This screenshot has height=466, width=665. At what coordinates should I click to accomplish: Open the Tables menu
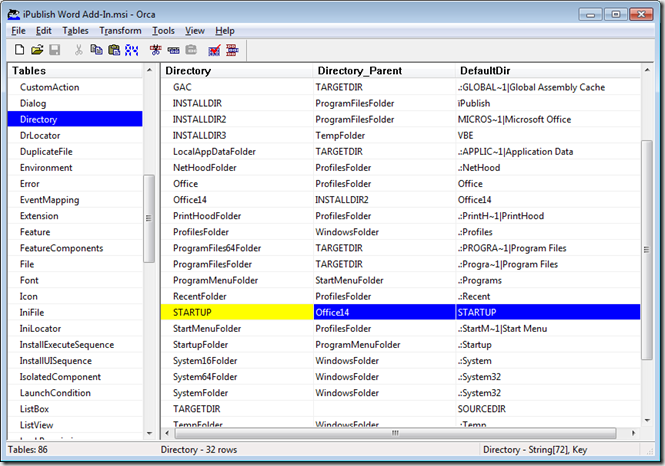point(75,31)
